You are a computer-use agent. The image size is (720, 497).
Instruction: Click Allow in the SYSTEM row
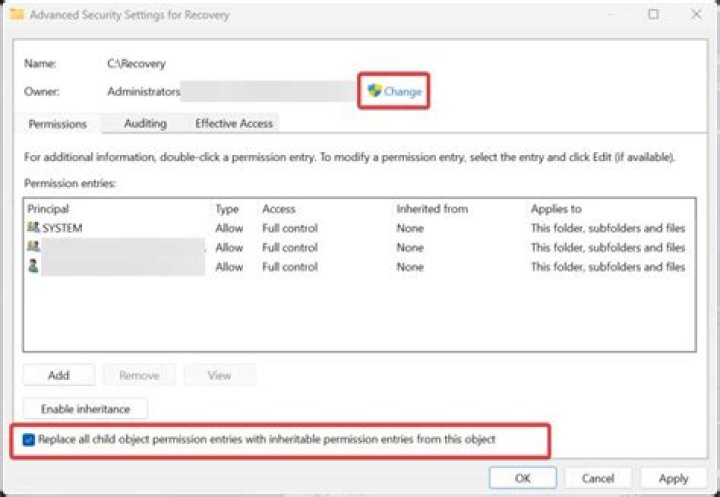click(229, 228)
